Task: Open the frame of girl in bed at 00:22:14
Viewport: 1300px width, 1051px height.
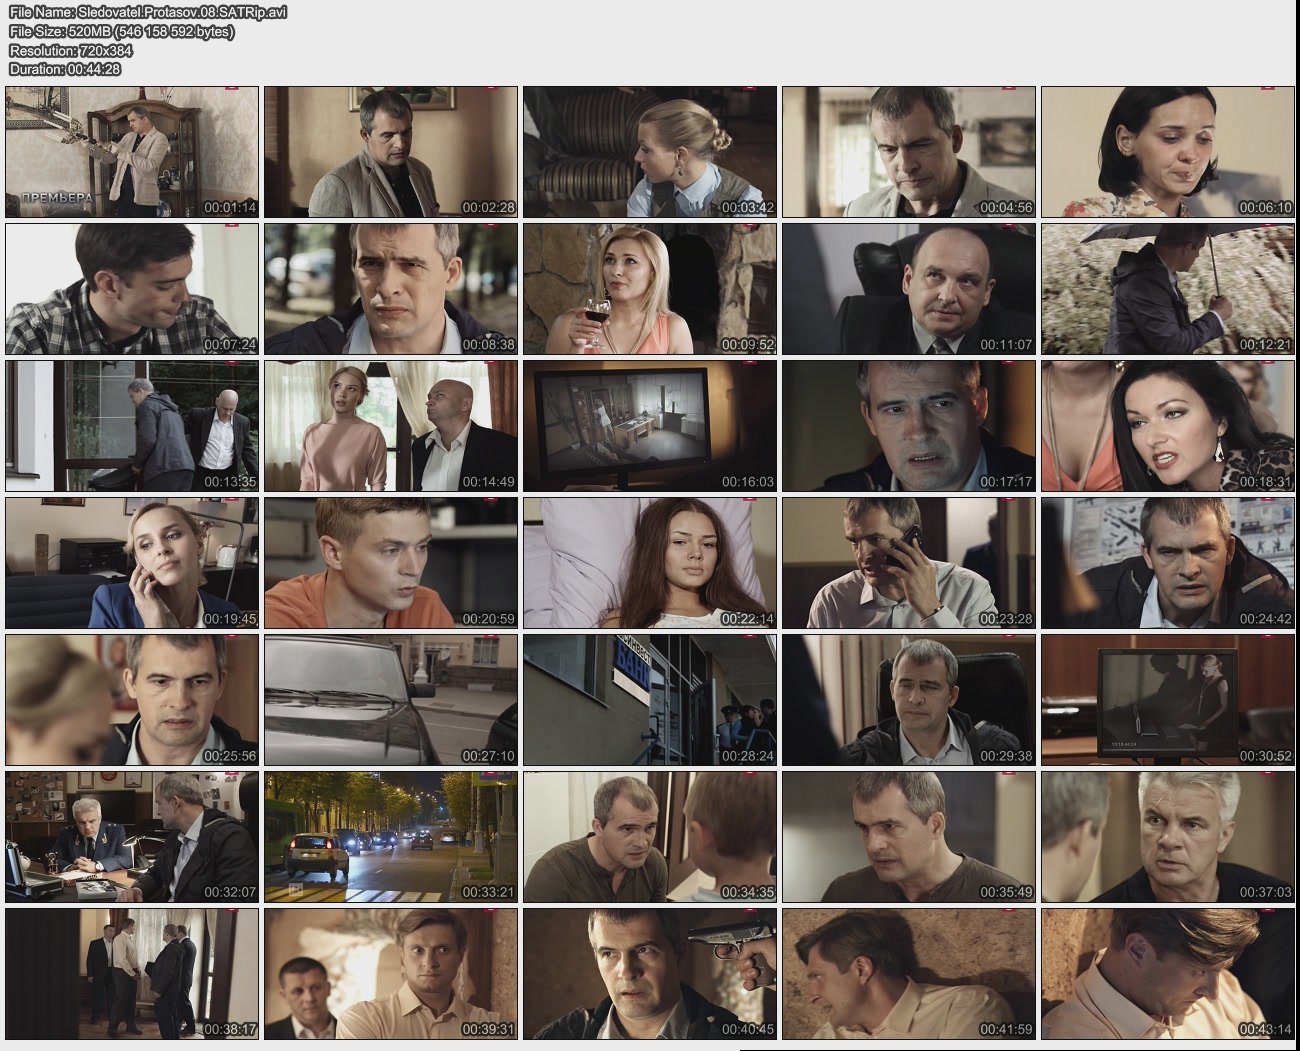Action: (650, 563)
